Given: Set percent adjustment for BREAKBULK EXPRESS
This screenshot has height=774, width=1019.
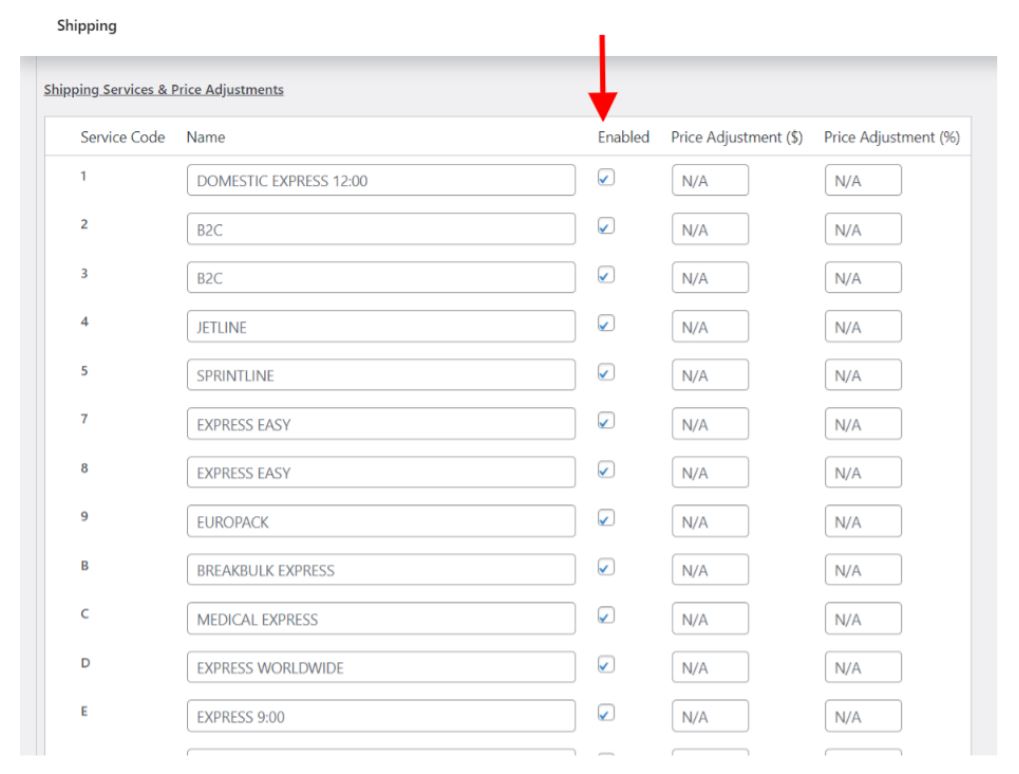Looking at the screenshot, I should pyautogui.click(x=863, y=570).
